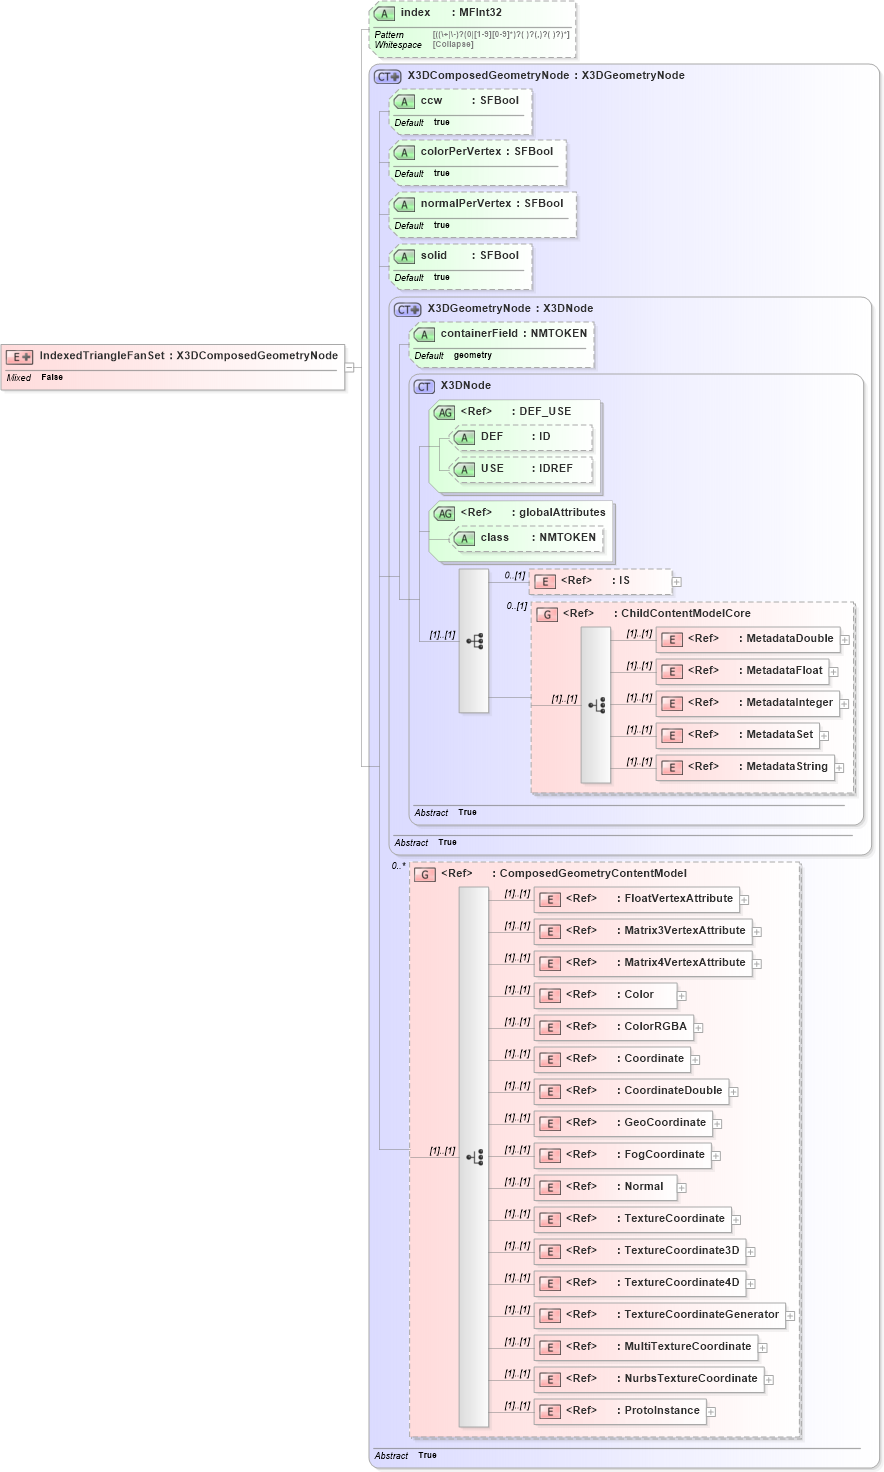This screenshot has width=884, height=1472.
Task: Open the X3DGeometryNode base type link
Action: tap(634, 75)
